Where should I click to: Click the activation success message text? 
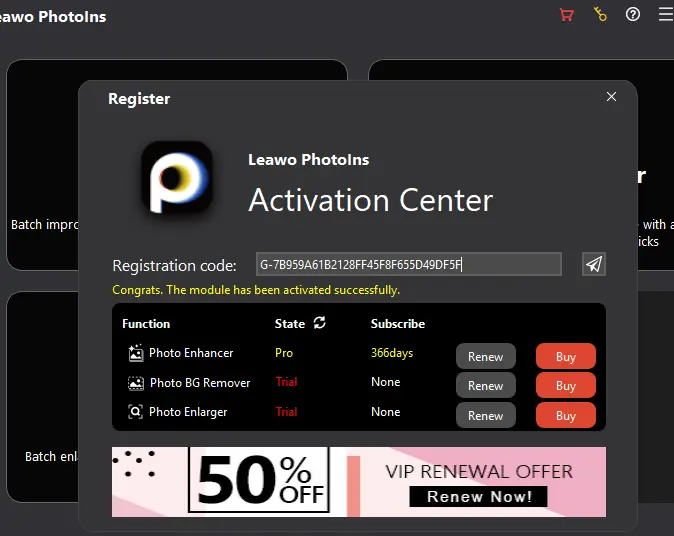click(256, 290)
